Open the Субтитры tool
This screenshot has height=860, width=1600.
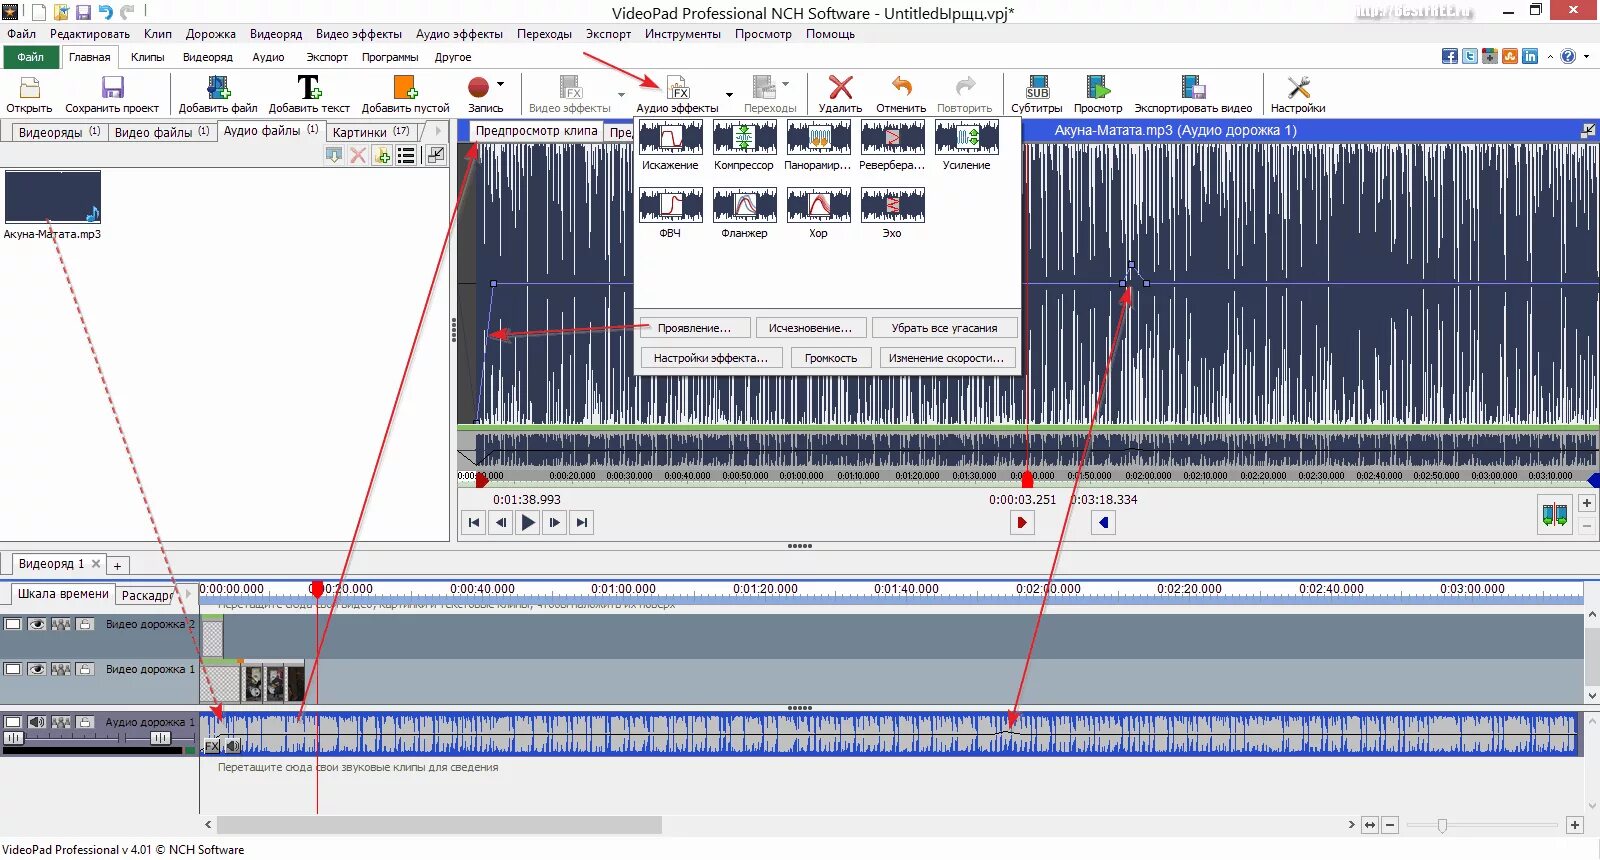1037,88
